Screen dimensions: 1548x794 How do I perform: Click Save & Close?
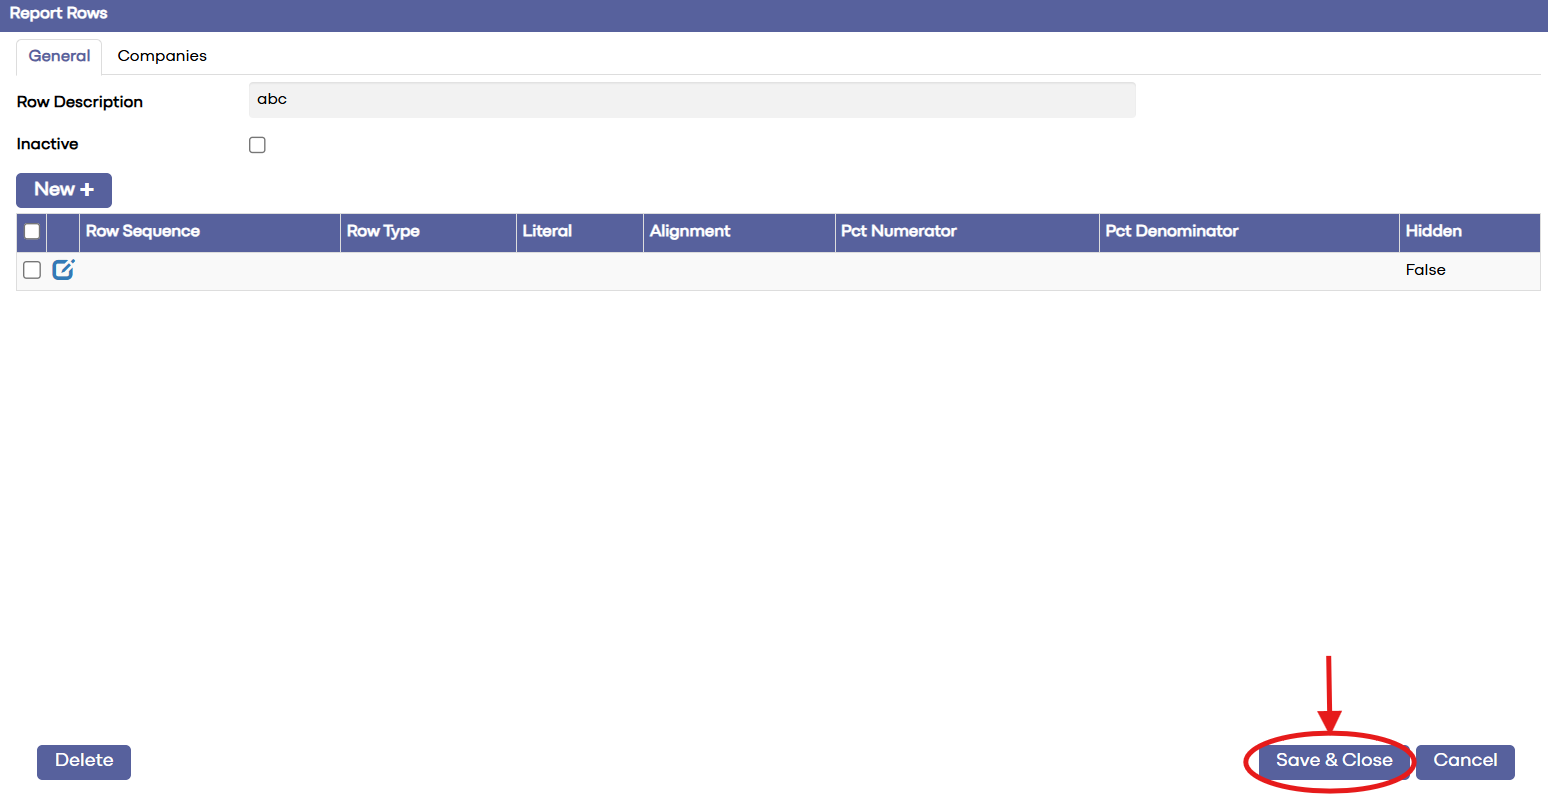[x=1334, y=761]
